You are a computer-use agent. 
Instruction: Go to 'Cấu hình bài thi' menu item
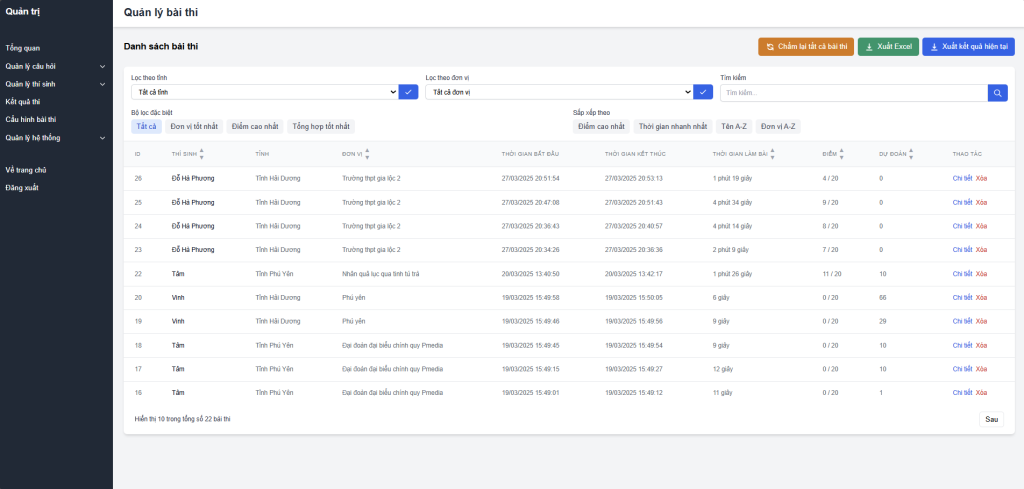click(31, 120)
